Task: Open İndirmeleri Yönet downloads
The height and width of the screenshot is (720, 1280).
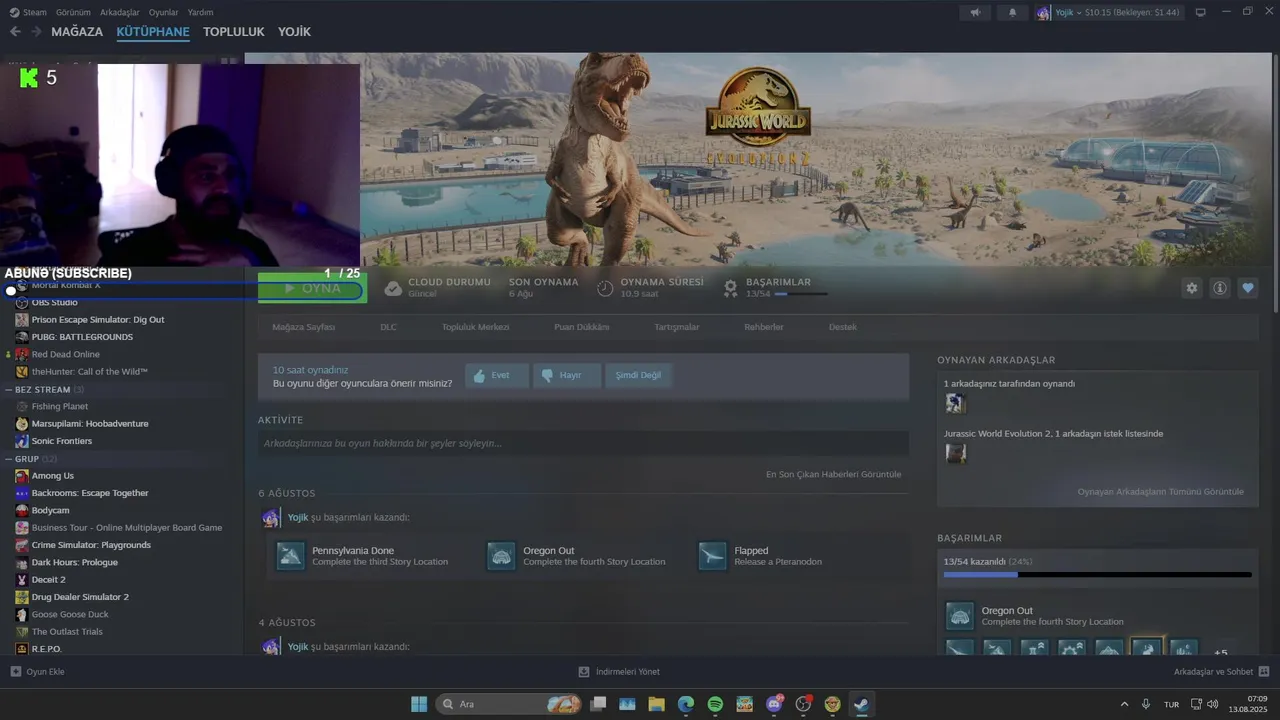Action: click(619, 672)
